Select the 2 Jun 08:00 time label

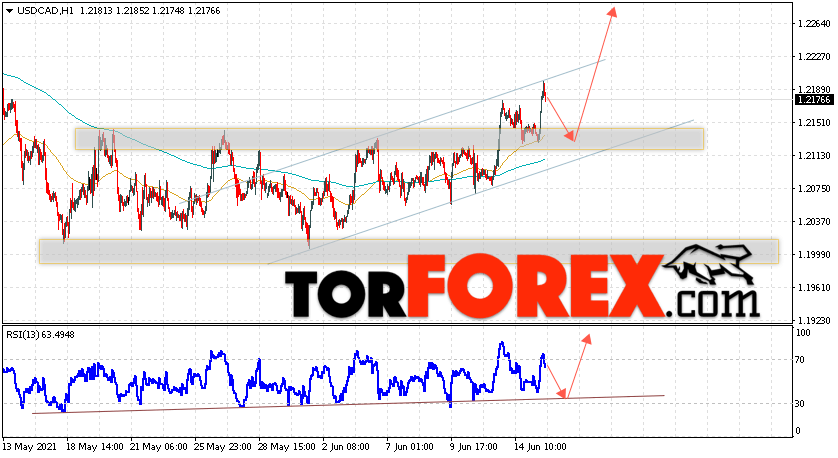tap(346, 447)
